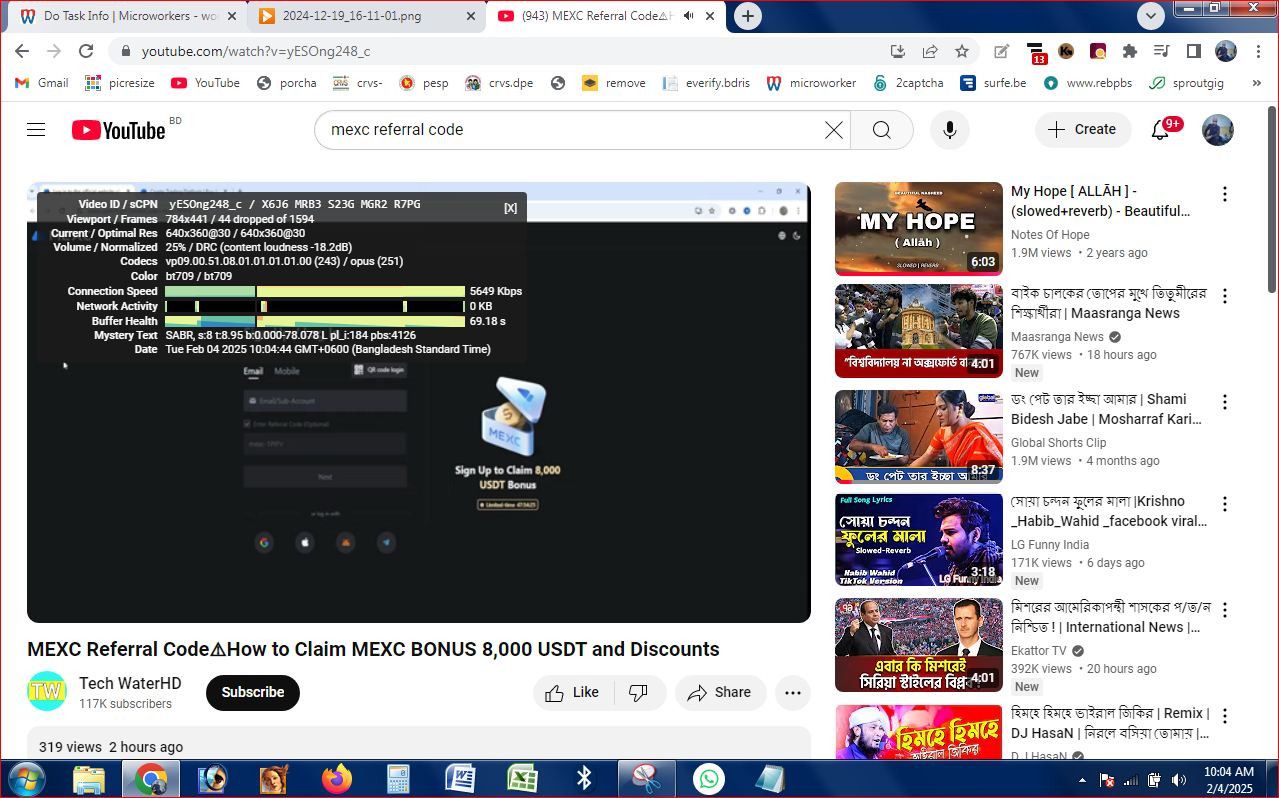The image size is (1279, 798).
Task: Open options for the My Hope video
Action: (1224, 194)
